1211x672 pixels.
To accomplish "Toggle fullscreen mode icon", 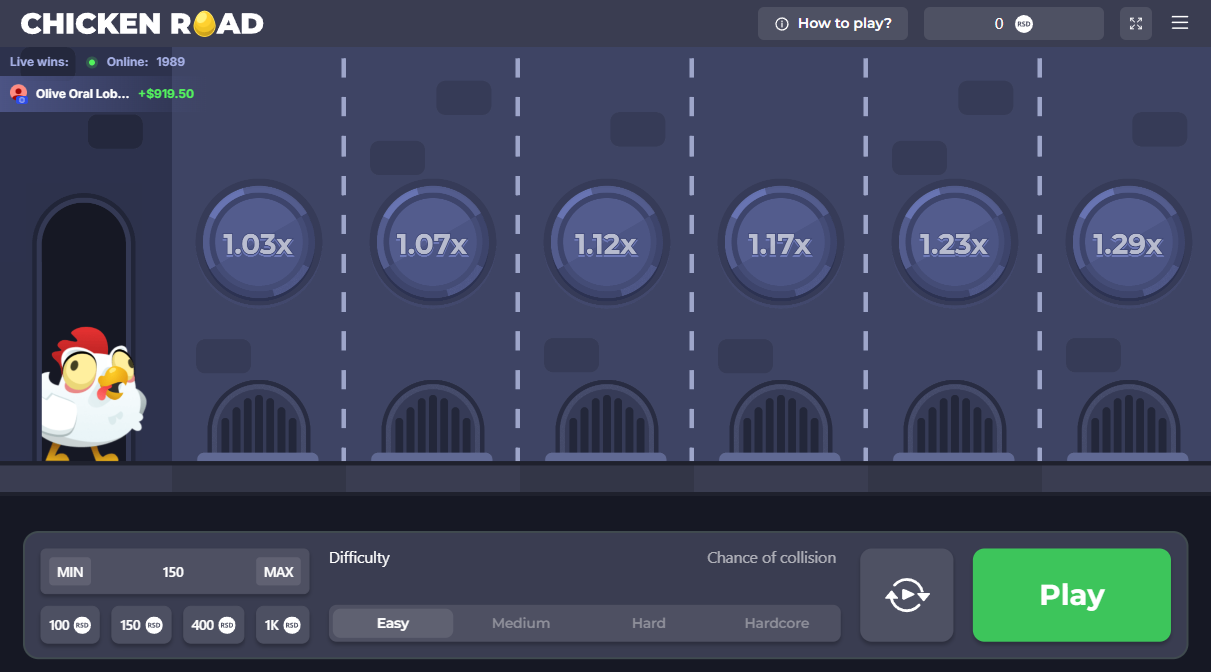I will [x=1136, y=23].
